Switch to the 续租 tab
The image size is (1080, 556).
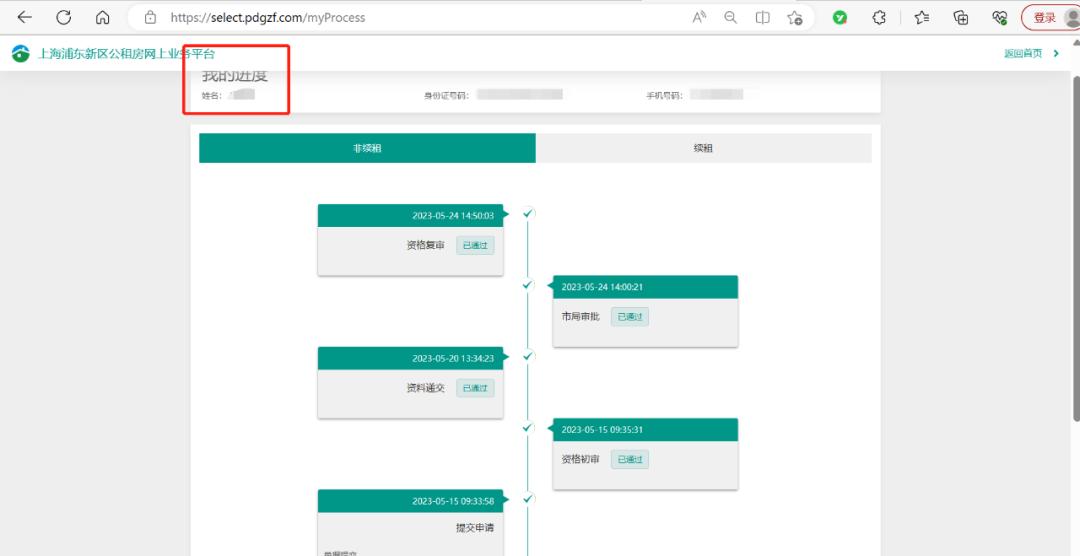[x=703, y=148]
